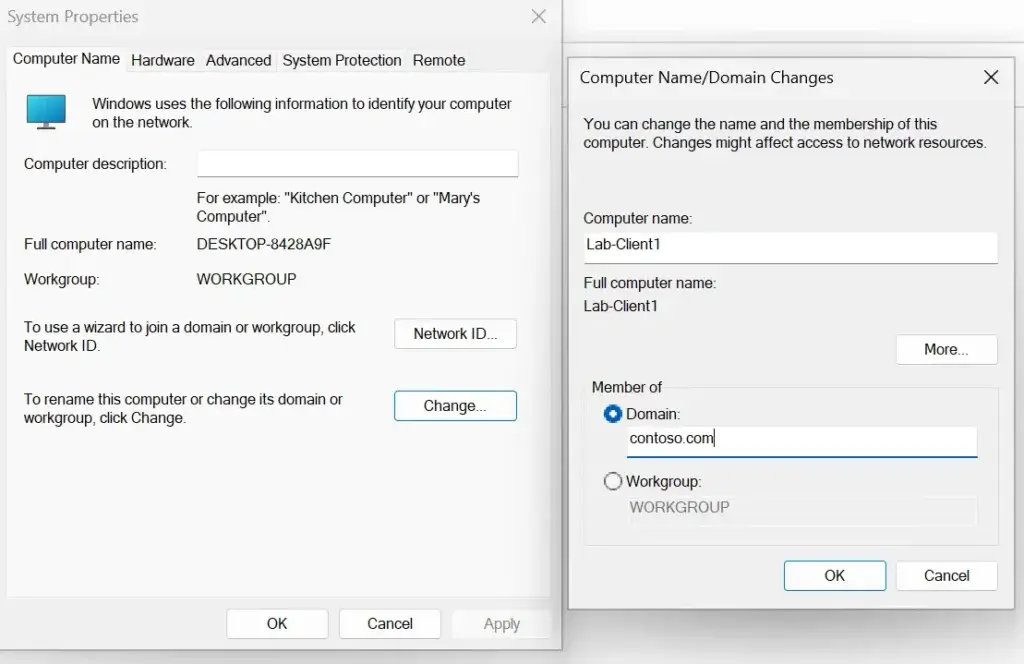Switch to the Remote tab
Screen dimensions: 1024x664
[x=439, y=60]
